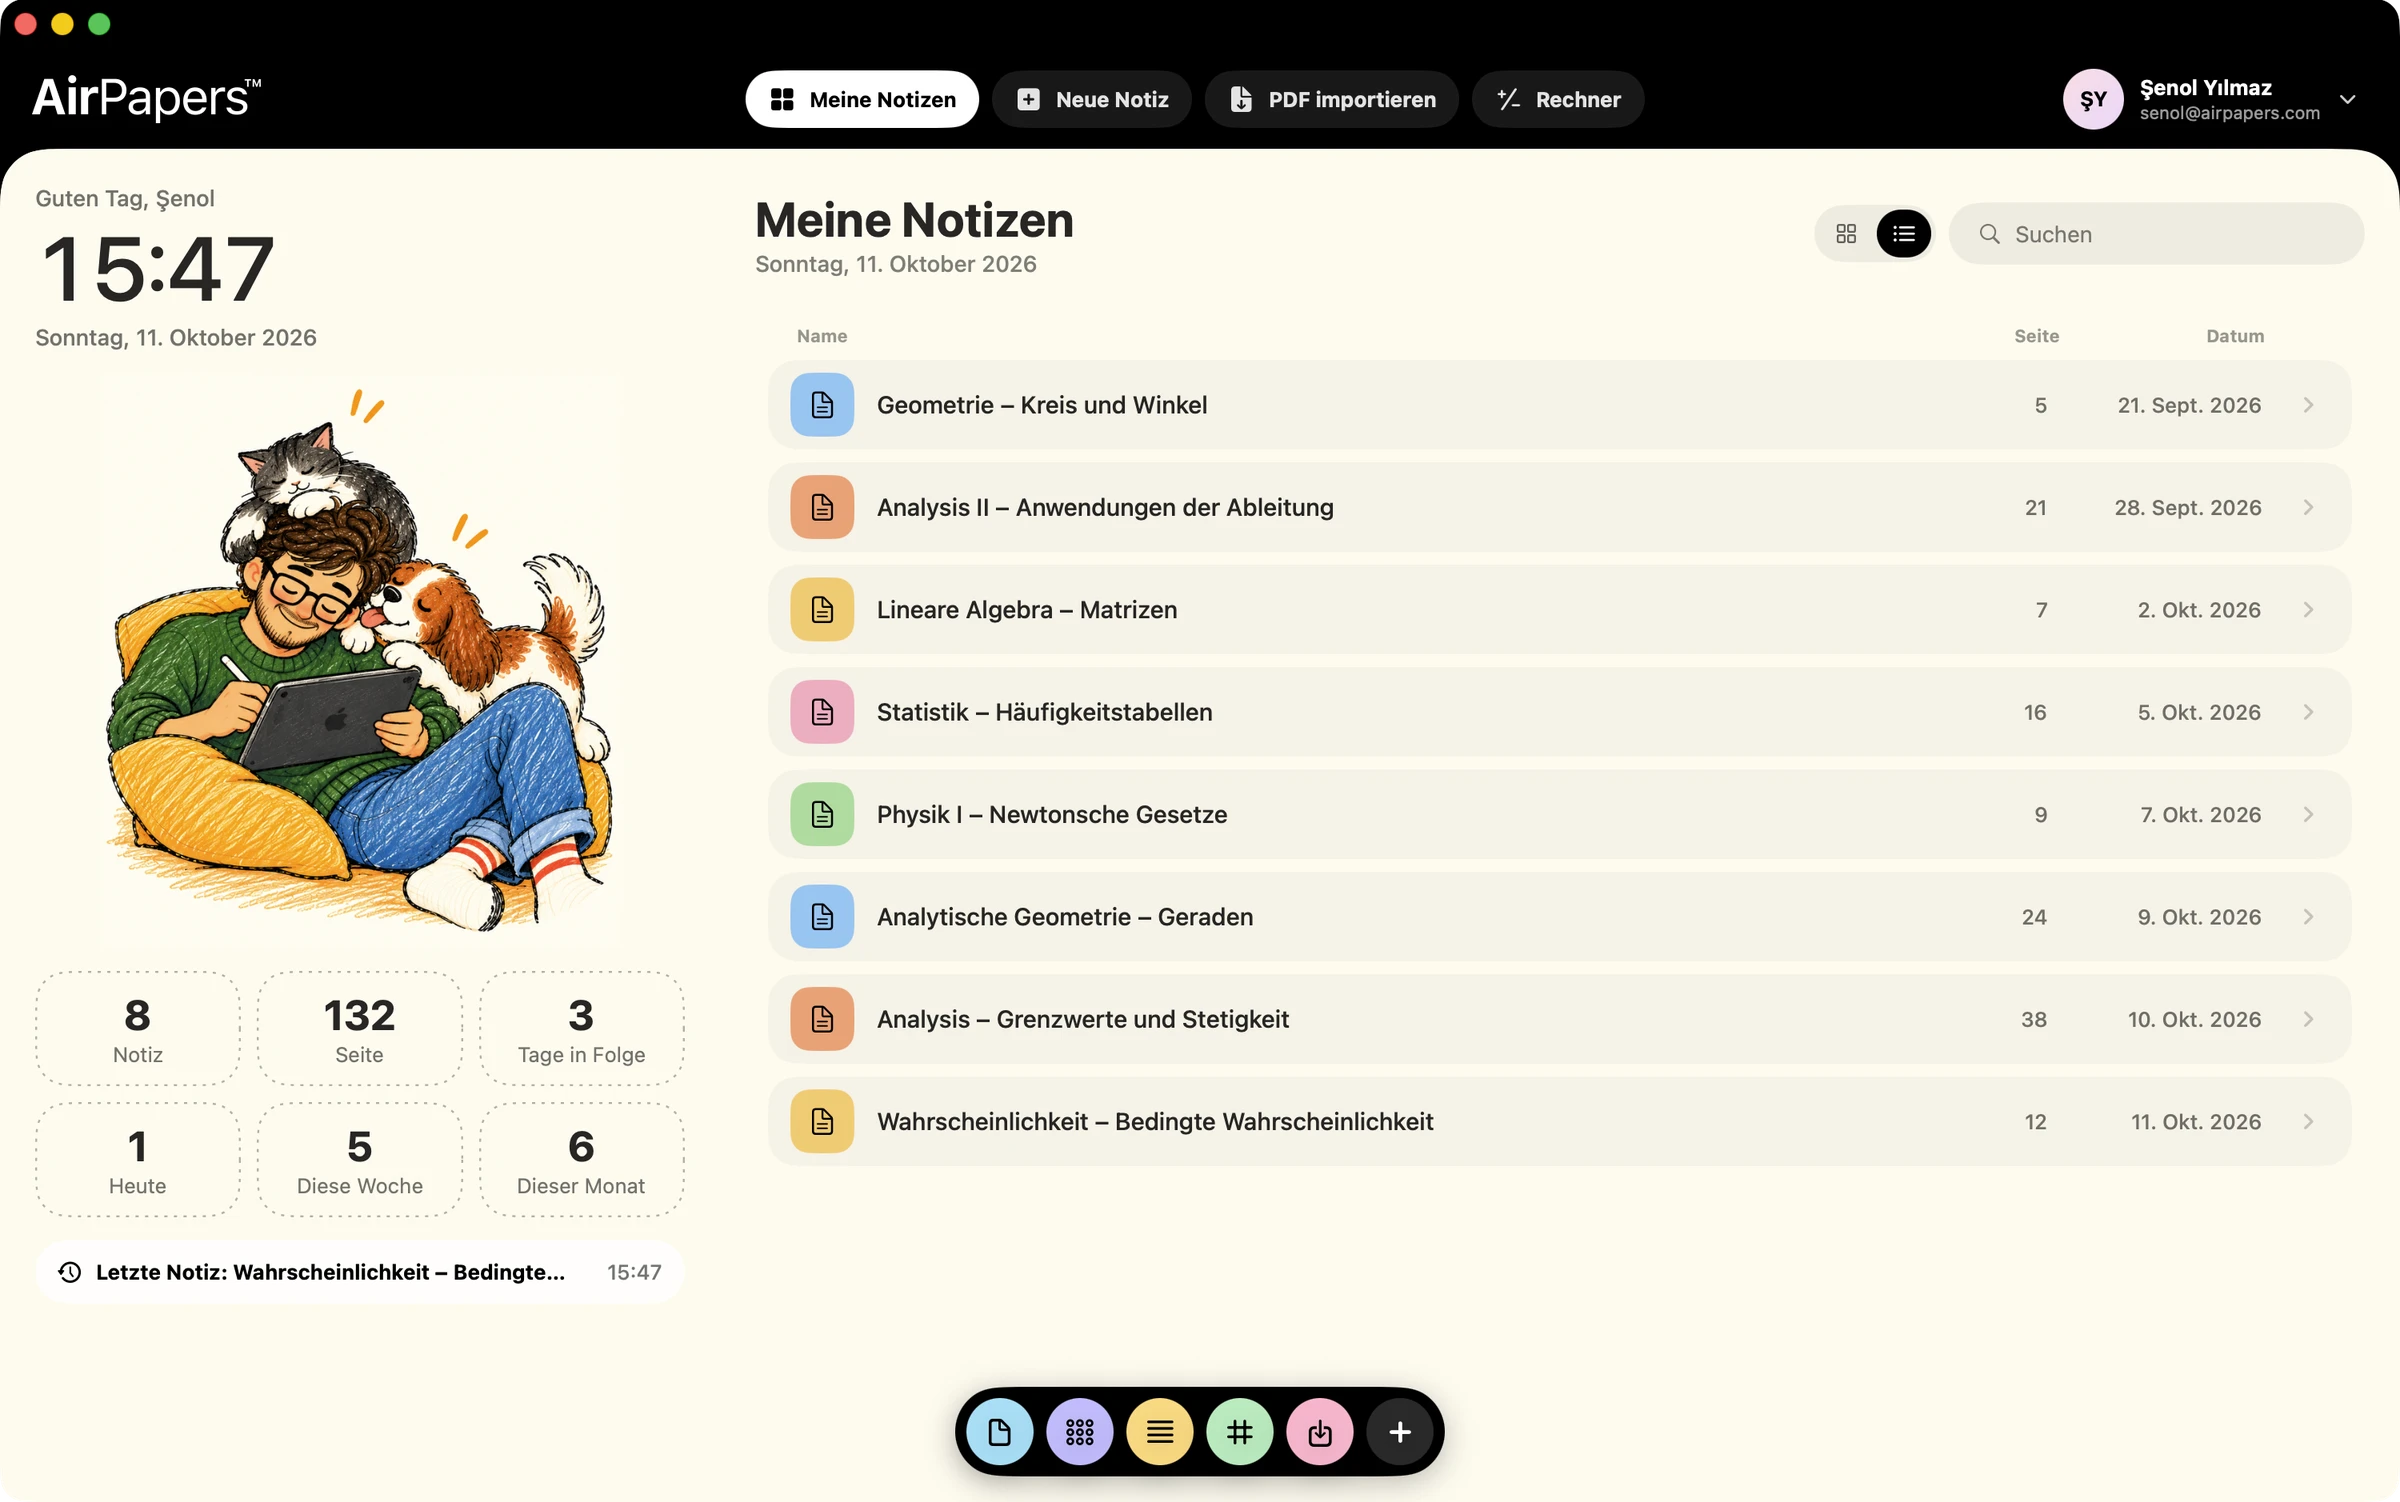Open chevron of Analysis II row

click(x=2308, y=507)
